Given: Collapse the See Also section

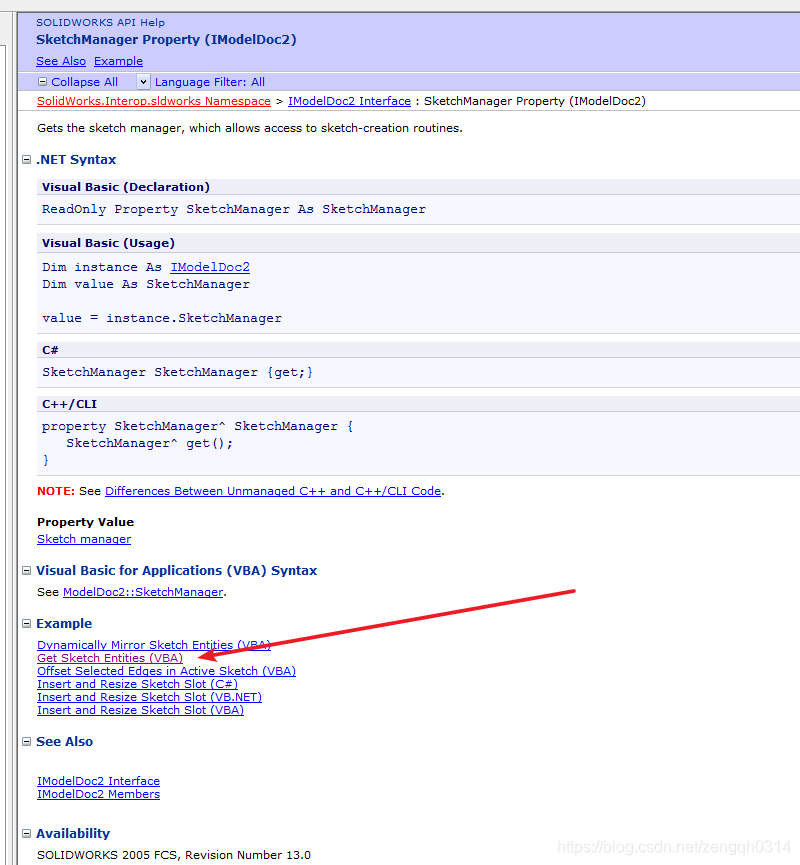Looking at the screenshot, I should point(26,741).
